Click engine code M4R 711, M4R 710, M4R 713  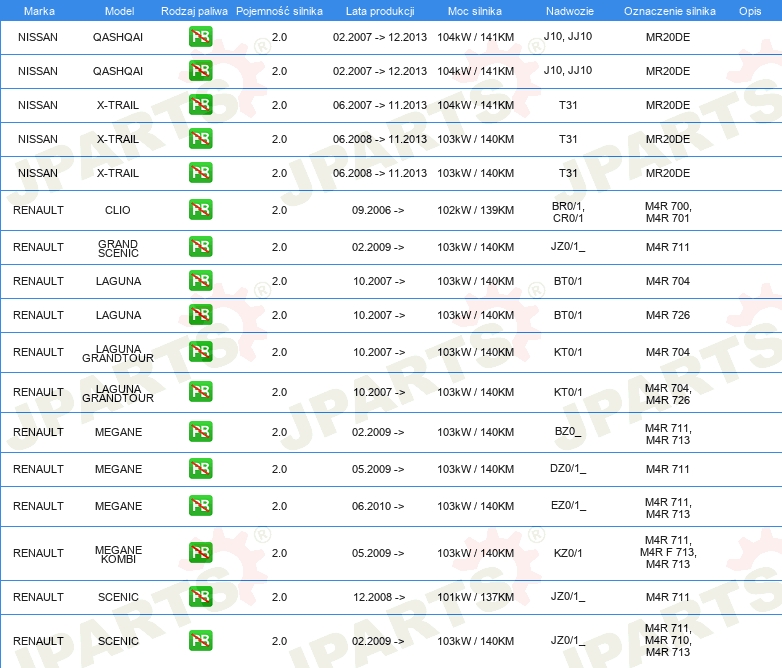pos(668,640)
